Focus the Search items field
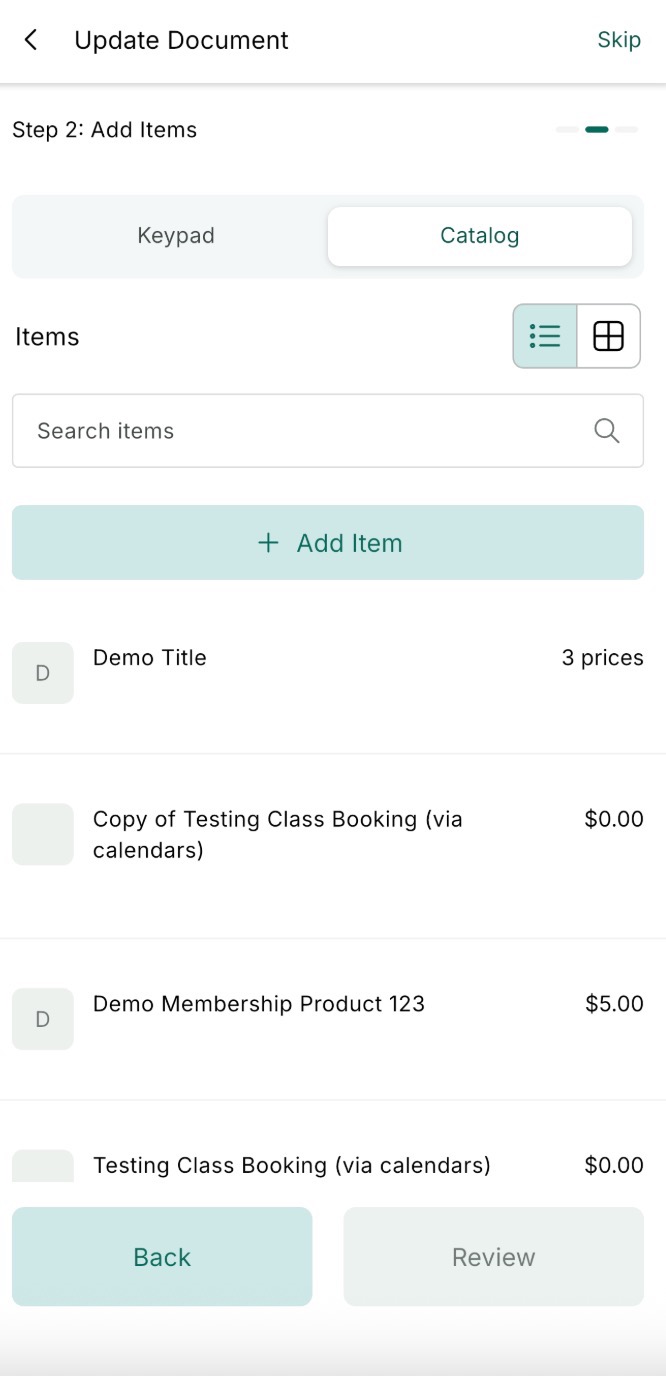 pos(300,431)
